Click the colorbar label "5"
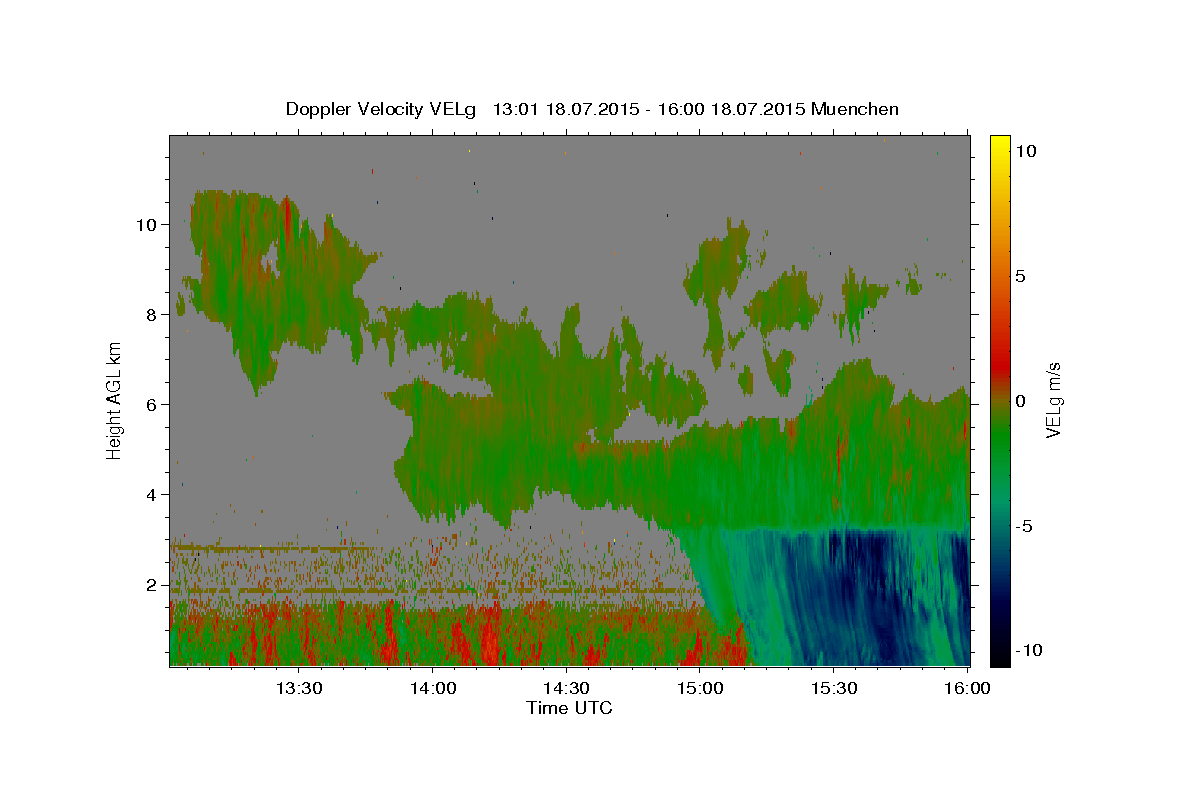 click(1020, 276)
